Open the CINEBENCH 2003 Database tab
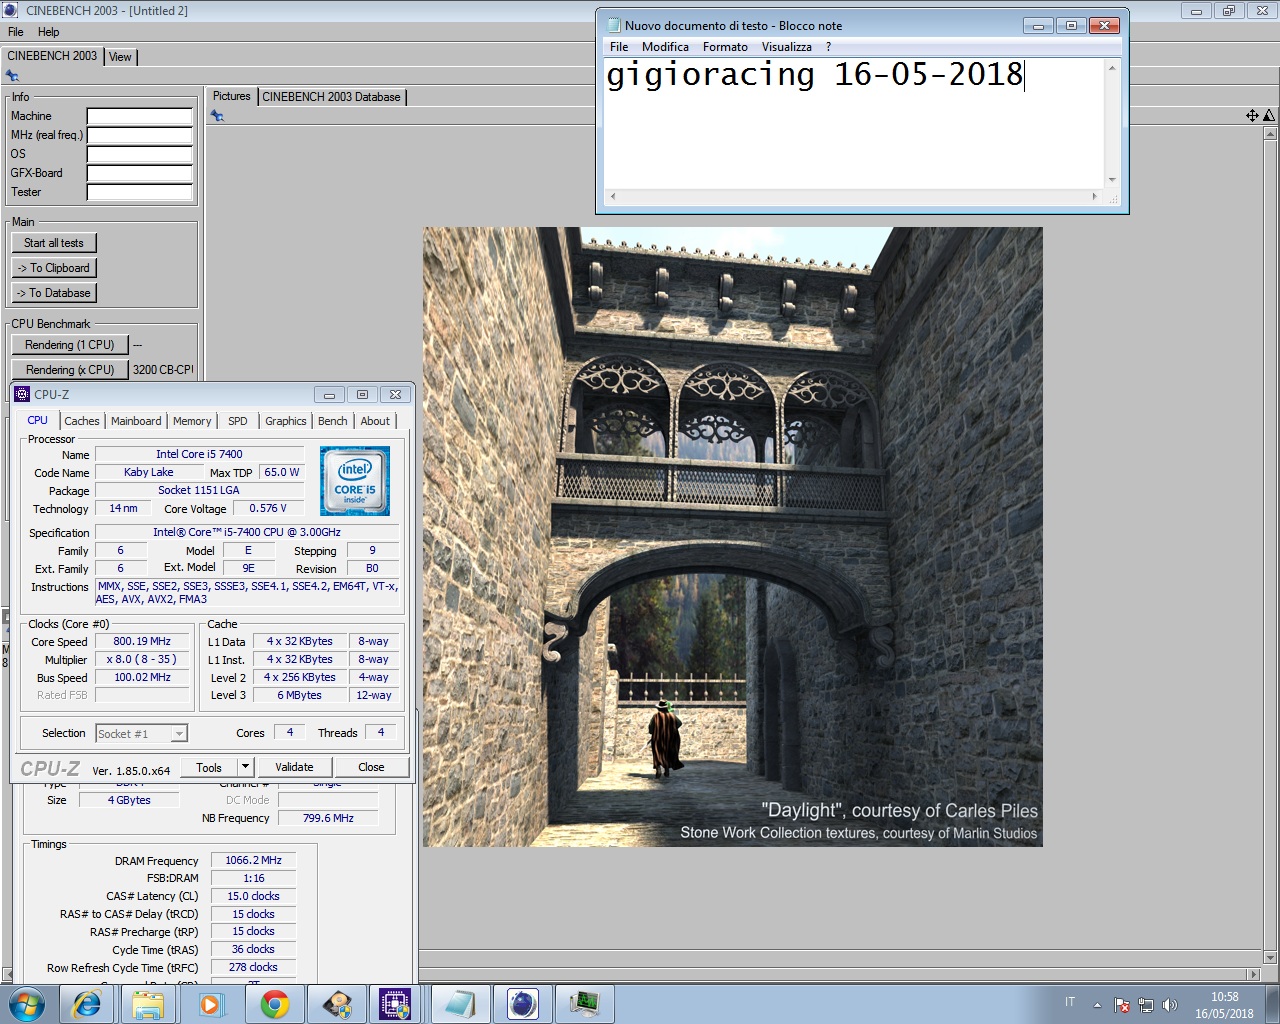The height and width of the screenshot is (1024, 1280). 331,97
